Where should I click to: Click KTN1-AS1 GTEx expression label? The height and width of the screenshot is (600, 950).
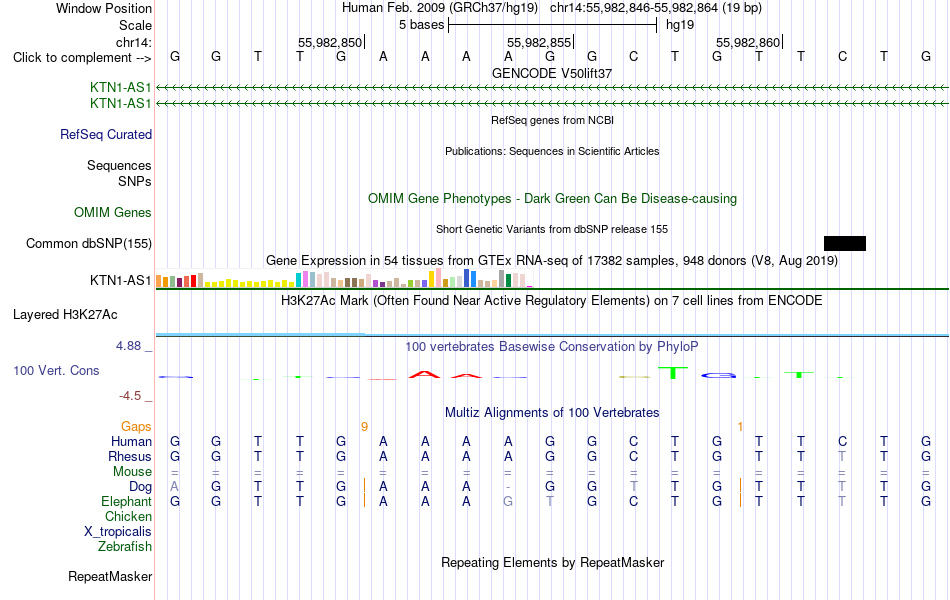[121, 281]
